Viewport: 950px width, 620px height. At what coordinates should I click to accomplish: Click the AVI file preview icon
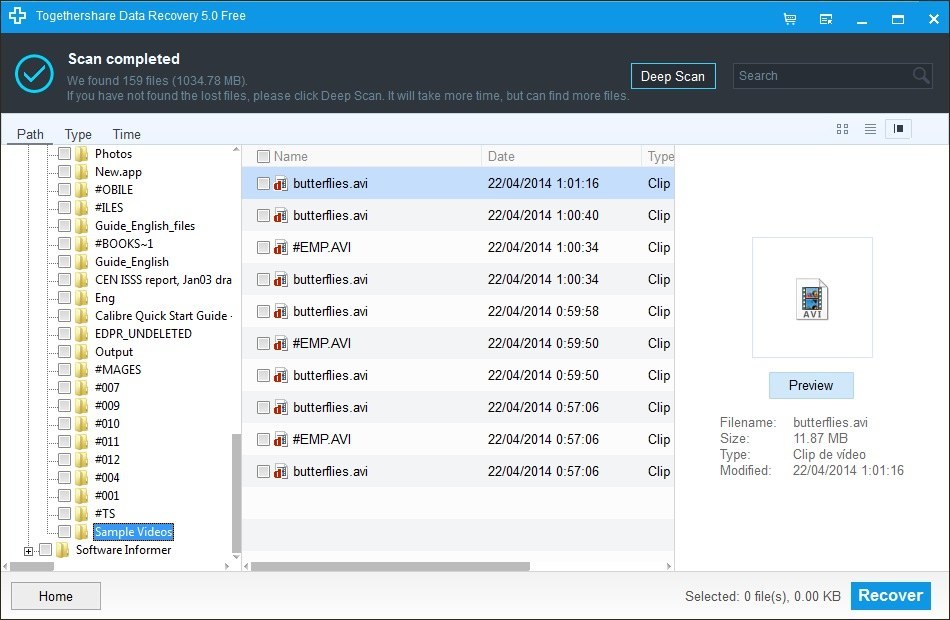tap(812, 297)
